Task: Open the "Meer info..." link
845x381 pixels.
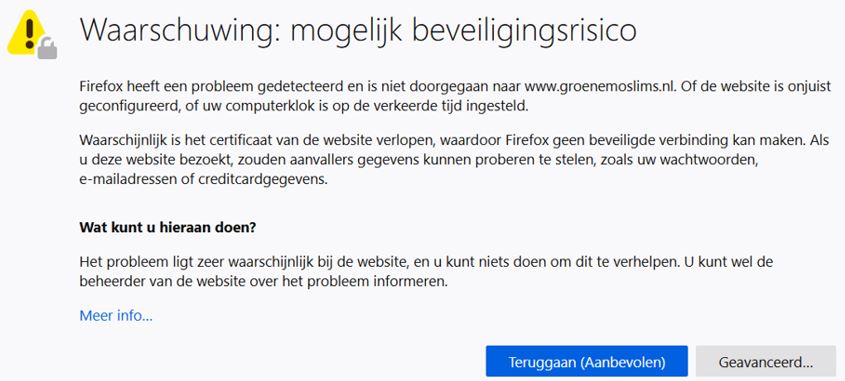Action: [116, 315]
